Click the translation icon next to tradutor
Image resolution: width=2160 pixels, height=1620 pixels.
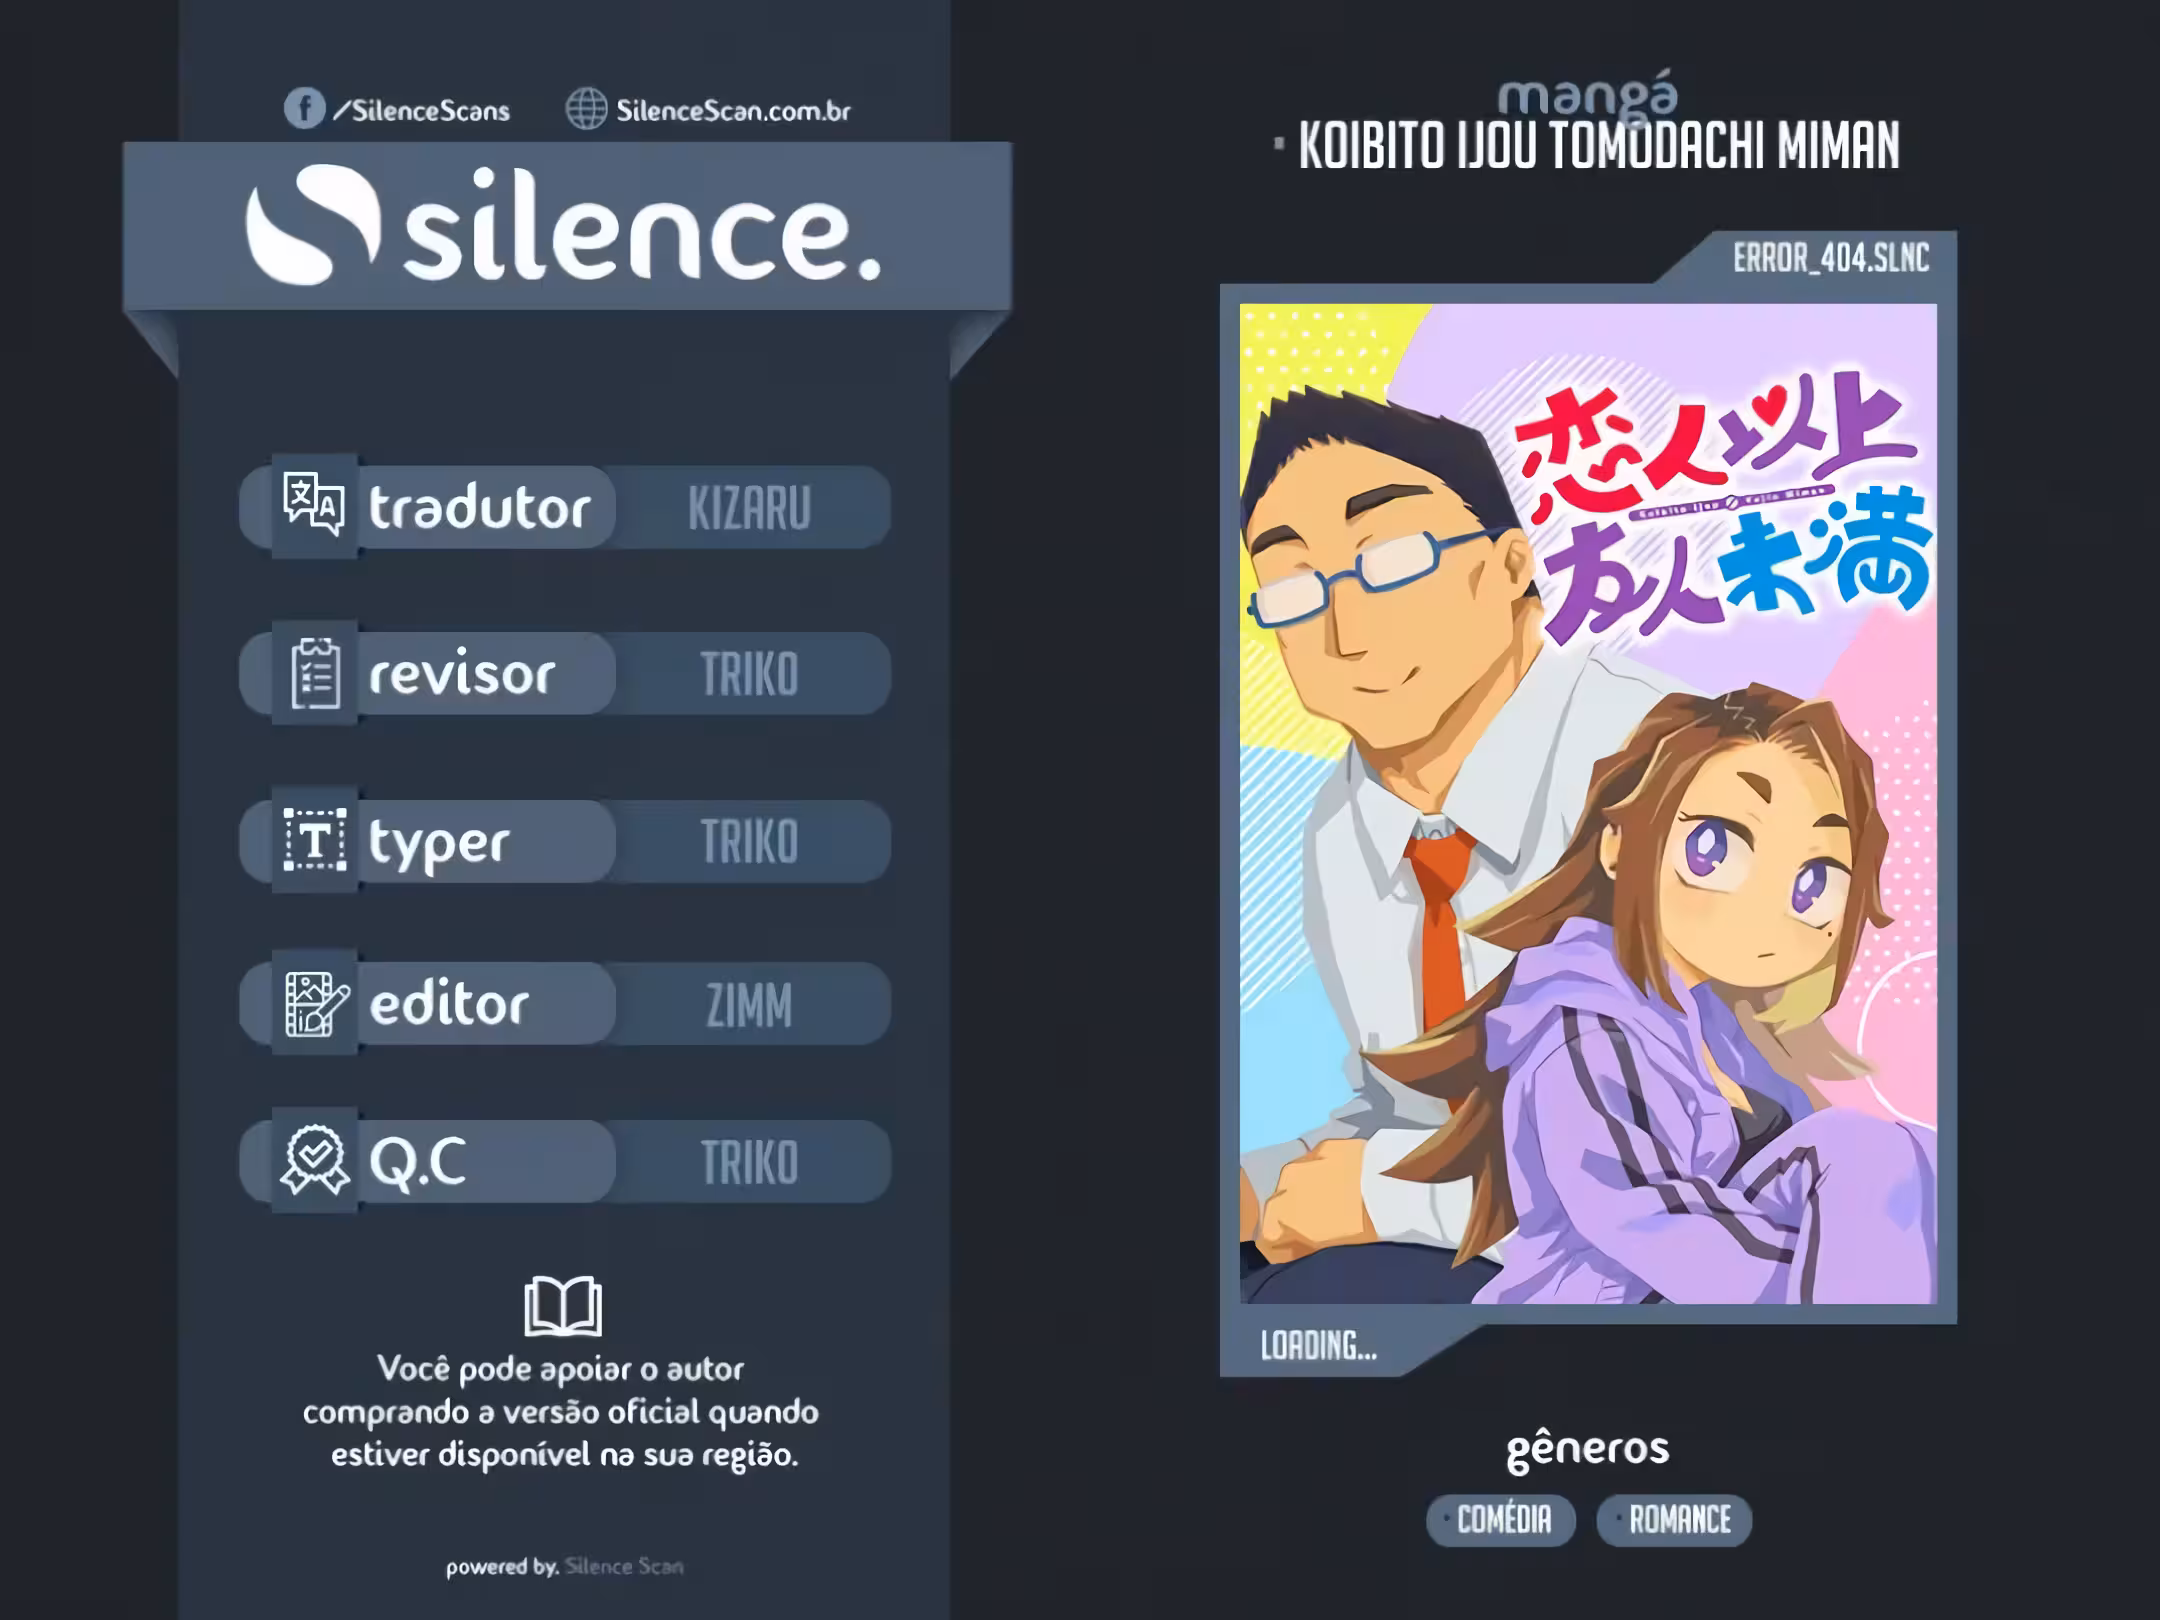tap(314, 505)
